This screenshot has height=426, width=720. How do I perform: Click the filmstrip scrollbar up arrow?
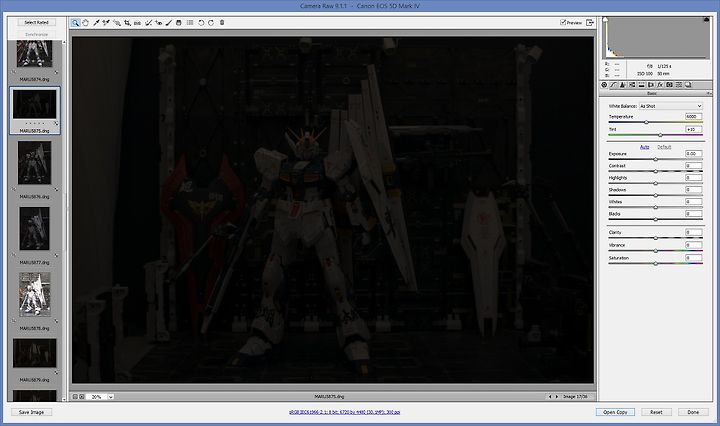tap(64, 42)
